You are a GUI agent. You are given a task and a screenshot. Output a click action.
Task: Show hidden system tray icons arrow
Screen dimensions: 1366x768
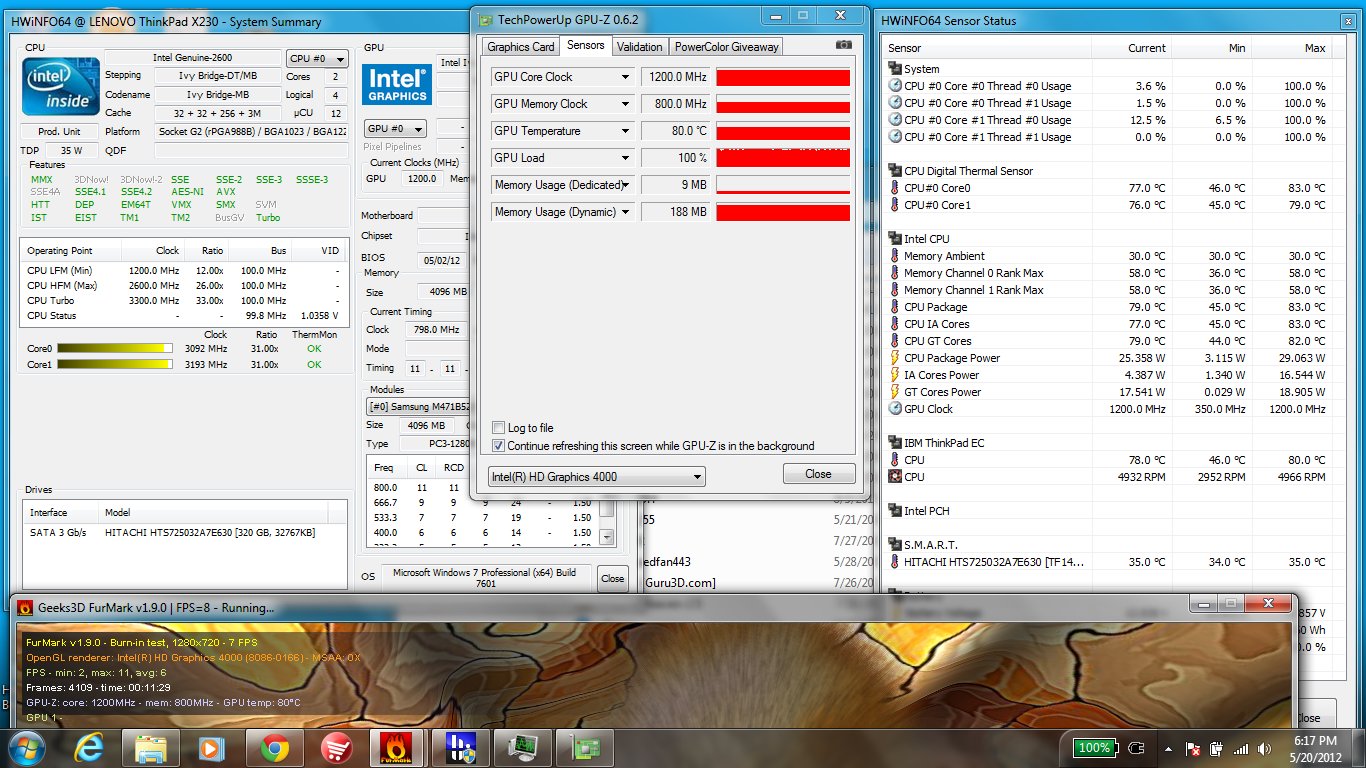[x=1168, y=748]
